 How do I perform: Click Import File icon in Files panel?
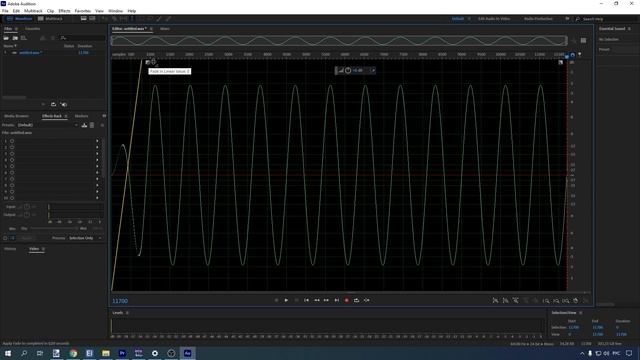tap(15, 38)
